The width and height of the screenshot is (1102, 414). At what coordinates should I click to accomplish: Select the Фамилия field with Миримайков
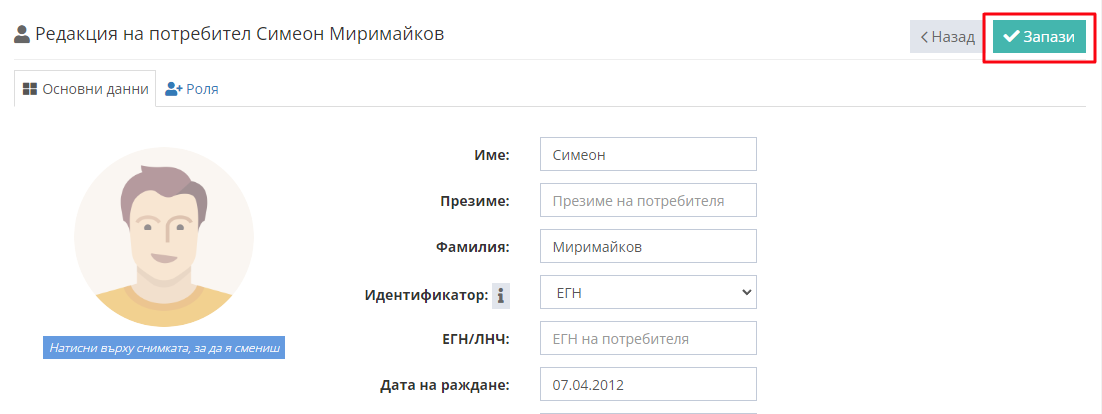[x=648, y=246]
